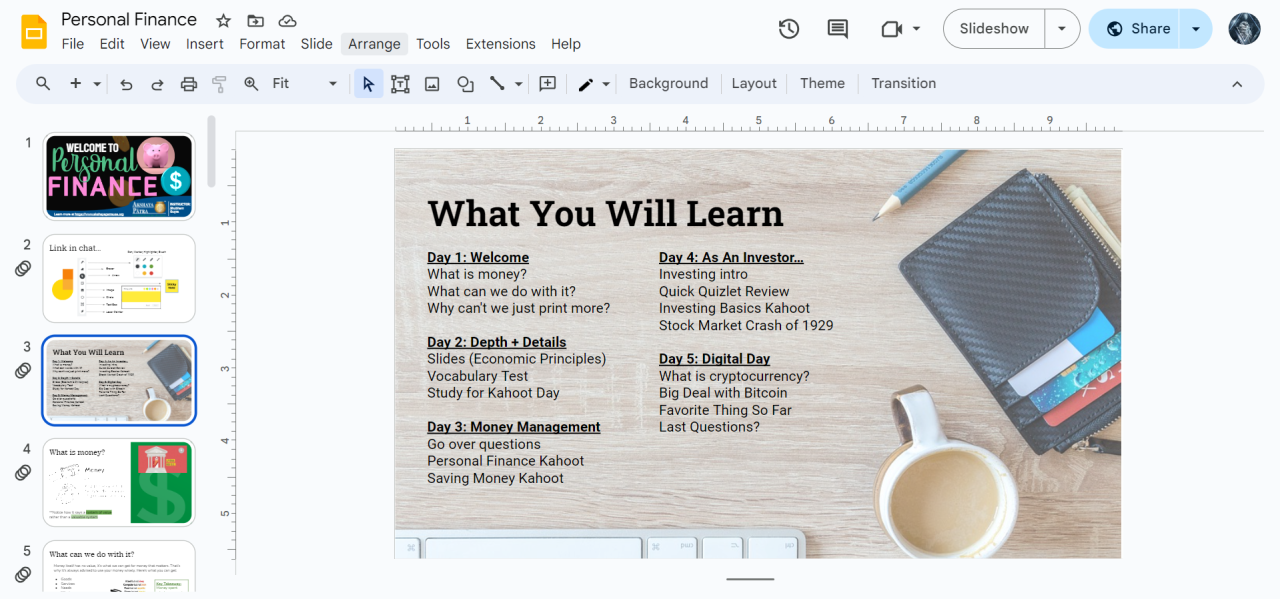This screenshot has width=1280, height=599.
Task: Open the Arrange menu
Action: (374, 44)
